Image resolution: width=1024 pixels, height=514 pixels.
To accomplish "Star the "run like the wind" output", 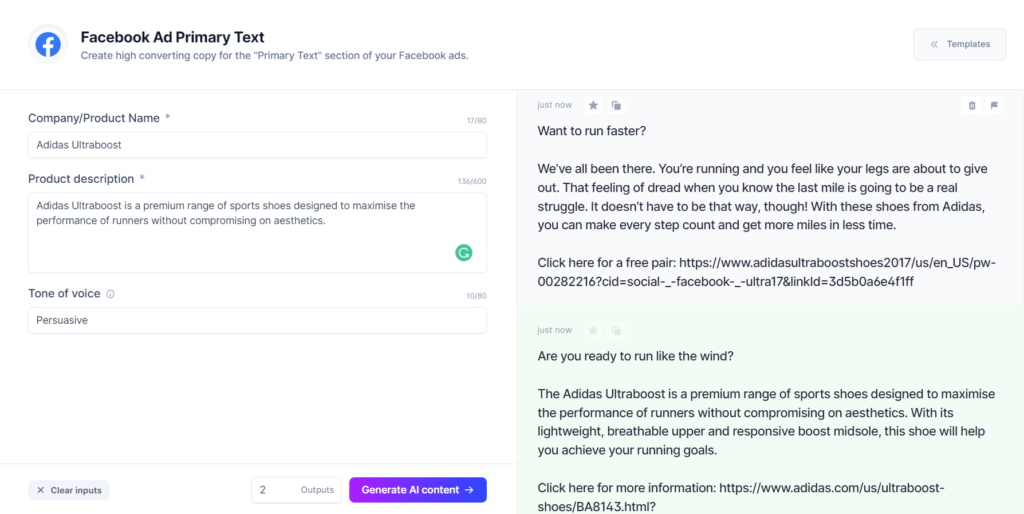I will [593, 330].
